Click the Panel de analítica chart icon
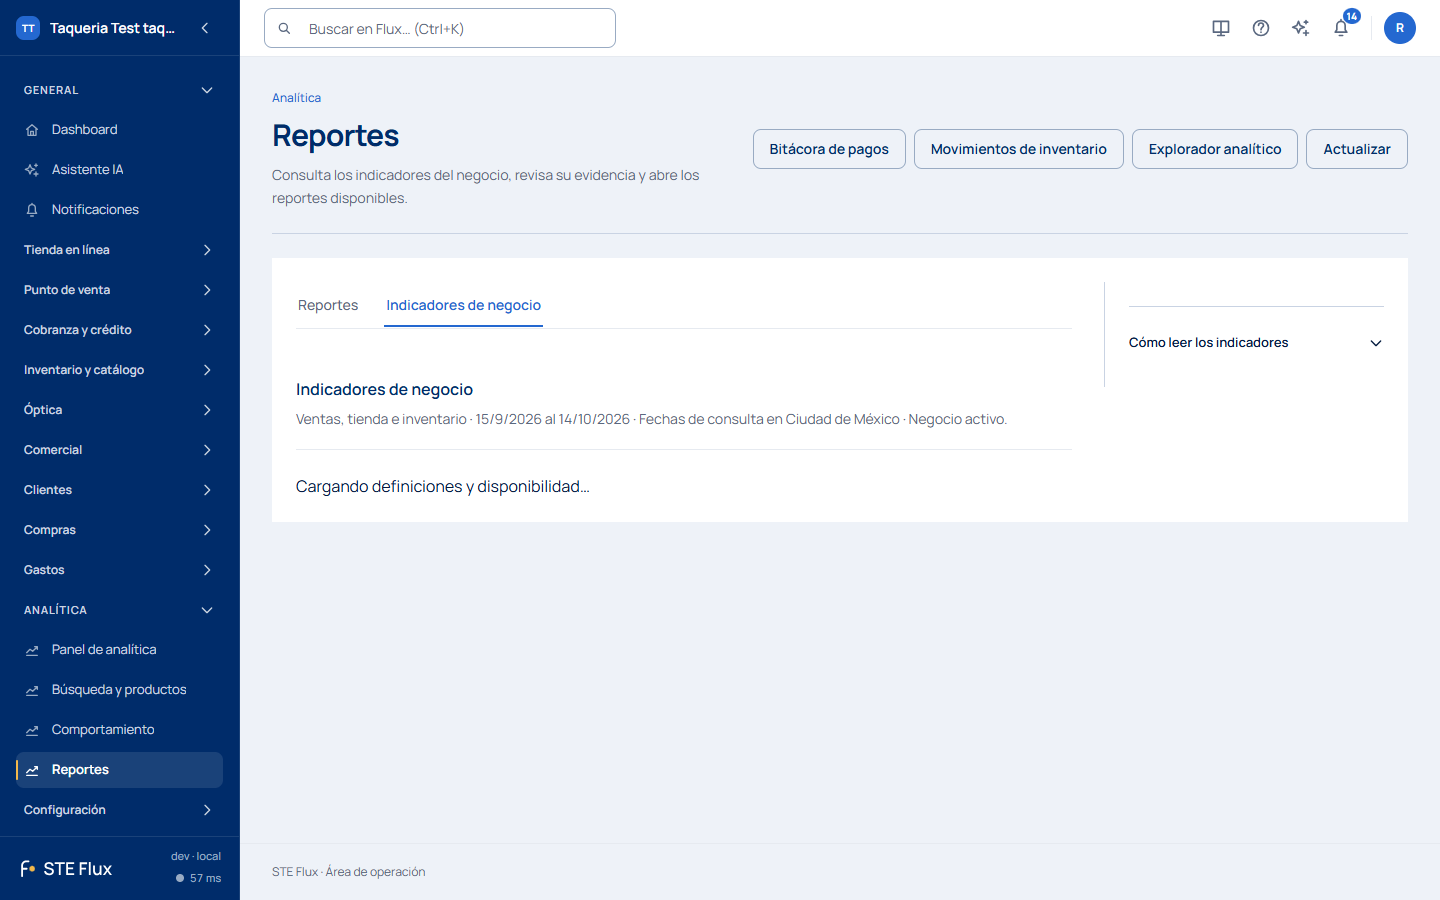Viewport: 1440px width, 900px height. point(32,650)
